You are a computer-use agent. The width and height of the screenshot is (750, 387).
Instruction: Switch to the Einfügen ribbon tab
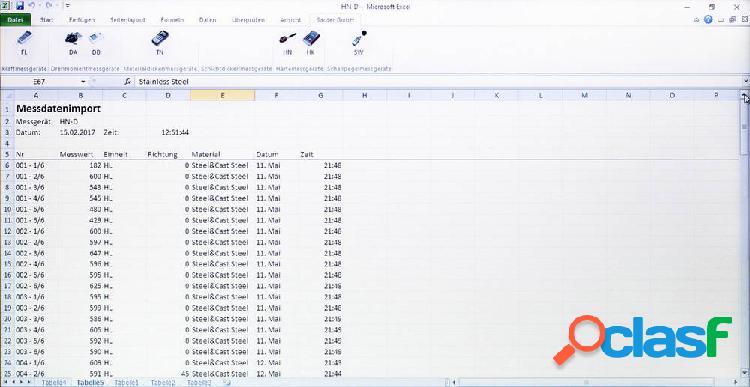82,20
